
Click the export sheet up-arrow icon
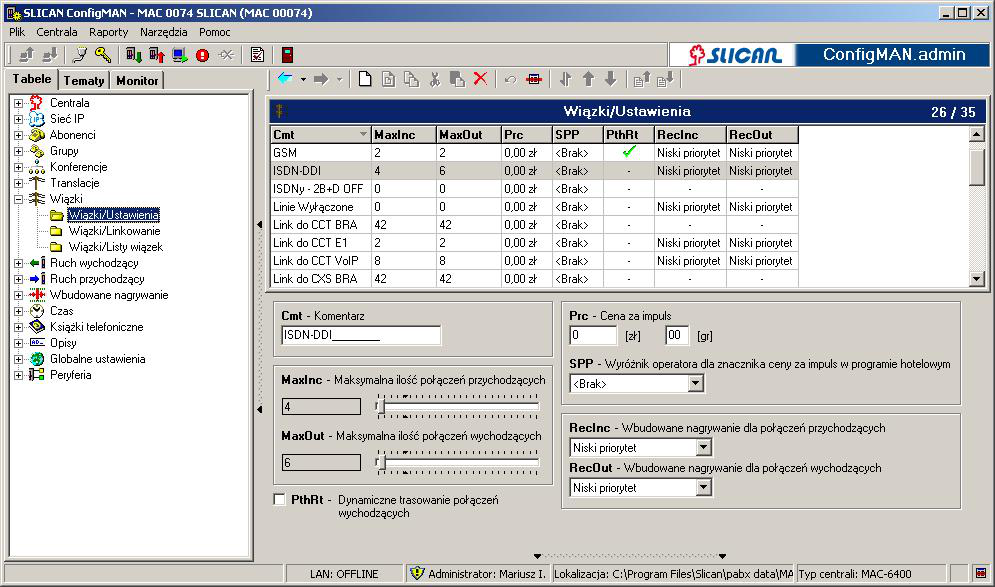point(642,79)
